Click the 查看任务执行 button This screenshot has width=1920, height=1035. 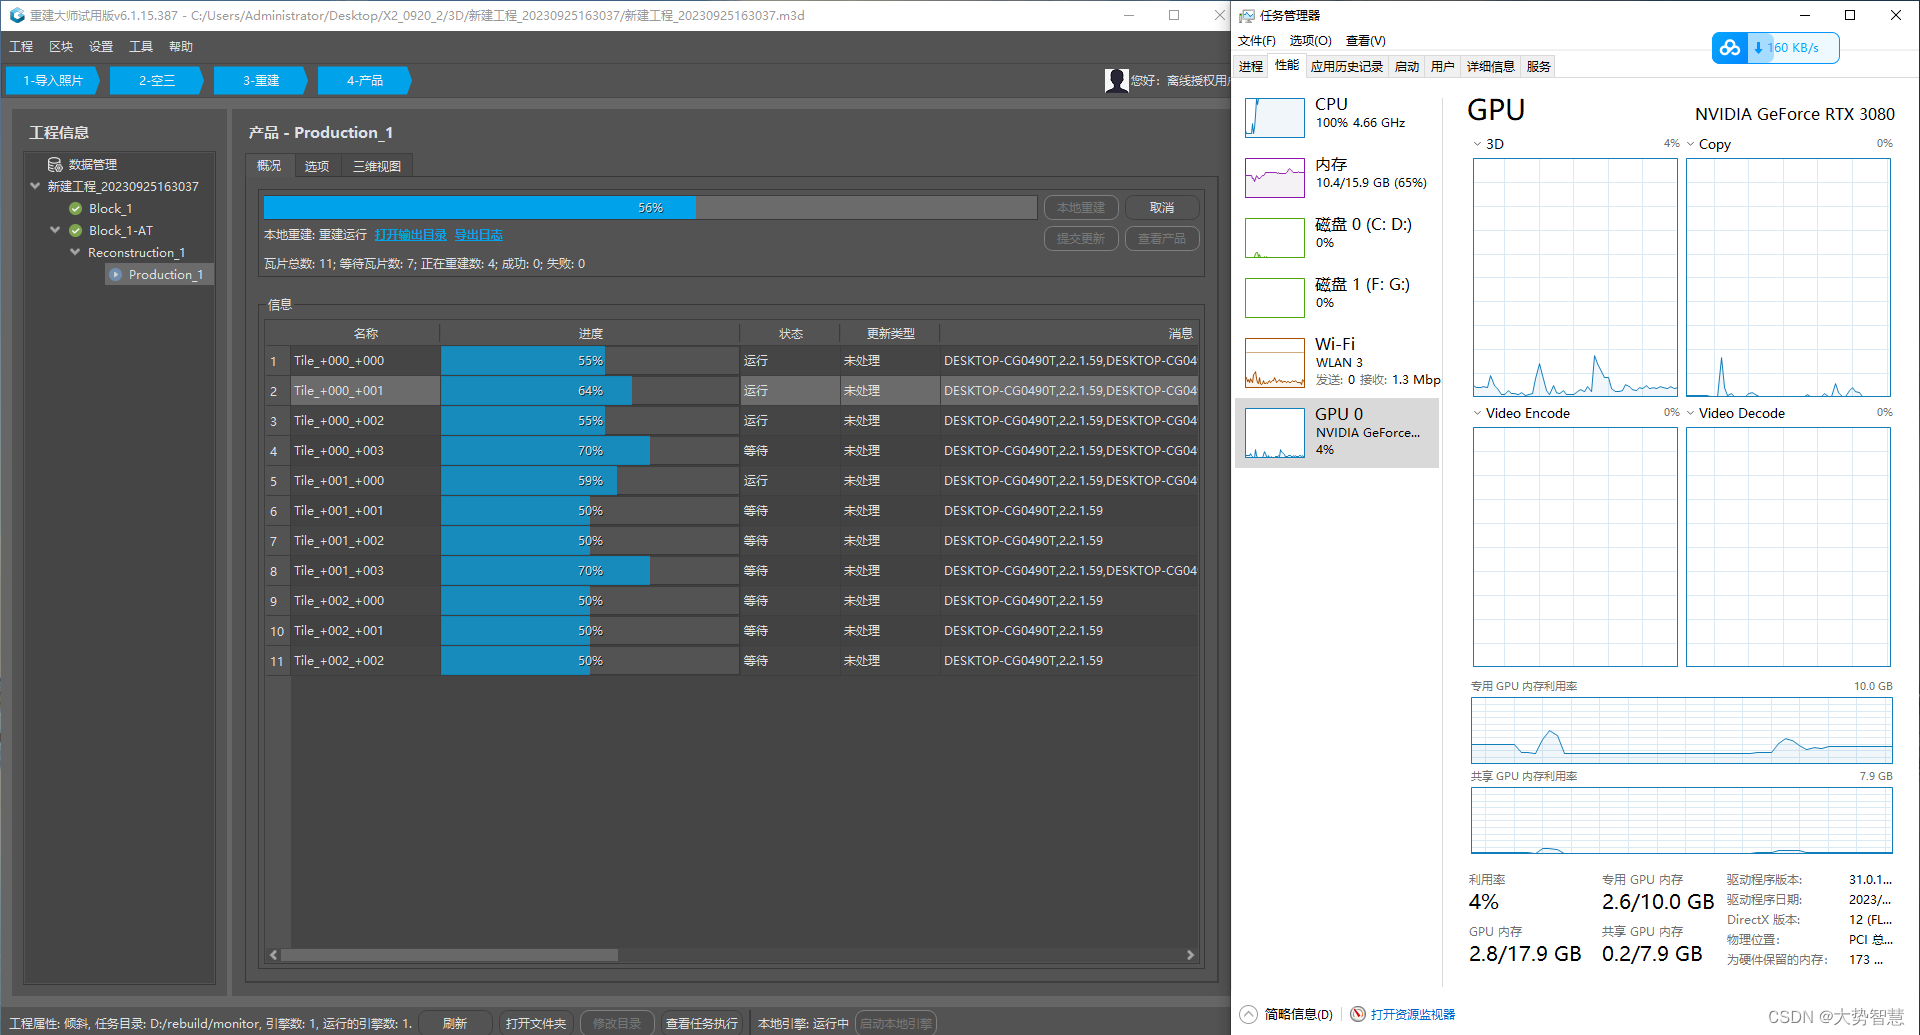pos(702,1023)
